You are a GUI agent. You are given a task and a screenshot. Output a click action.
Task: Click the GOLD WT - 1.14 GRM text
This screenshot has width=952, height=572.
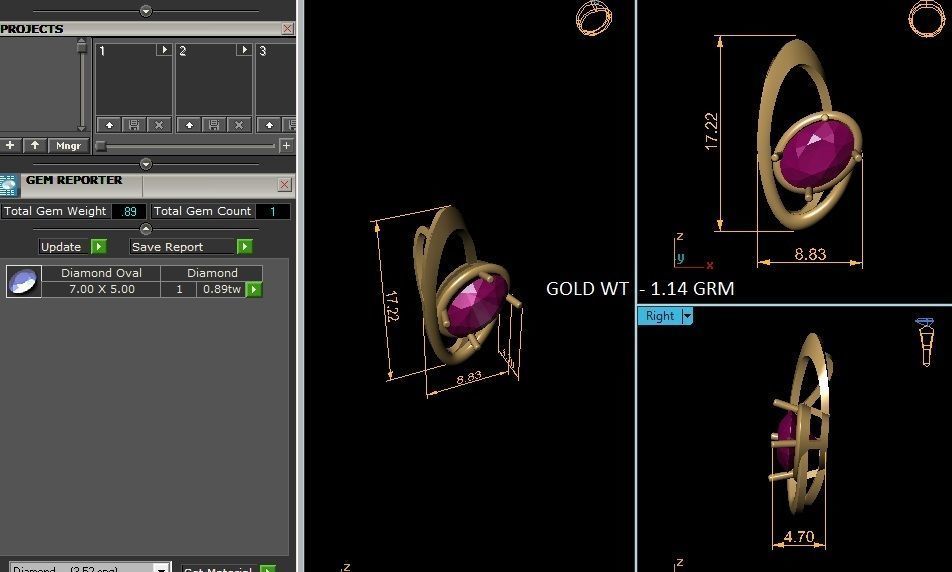click(640, 288)
